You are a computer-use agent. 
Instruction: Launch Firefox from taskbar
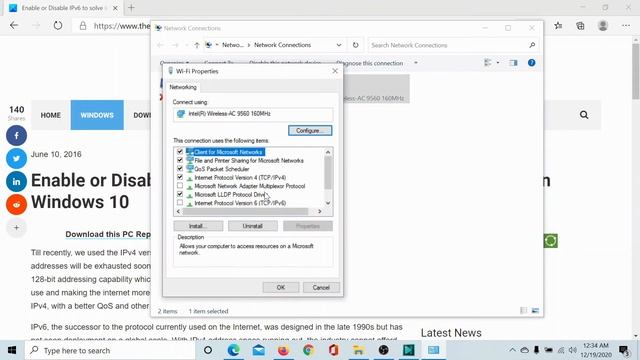coord(283,350)
